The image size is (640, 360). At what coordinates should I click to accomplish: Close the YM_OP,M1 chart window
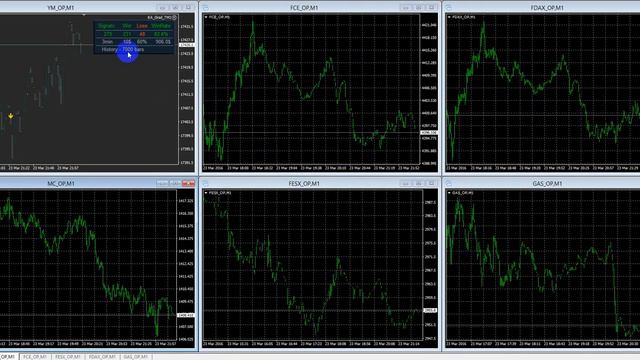click(x=188, y=8)
